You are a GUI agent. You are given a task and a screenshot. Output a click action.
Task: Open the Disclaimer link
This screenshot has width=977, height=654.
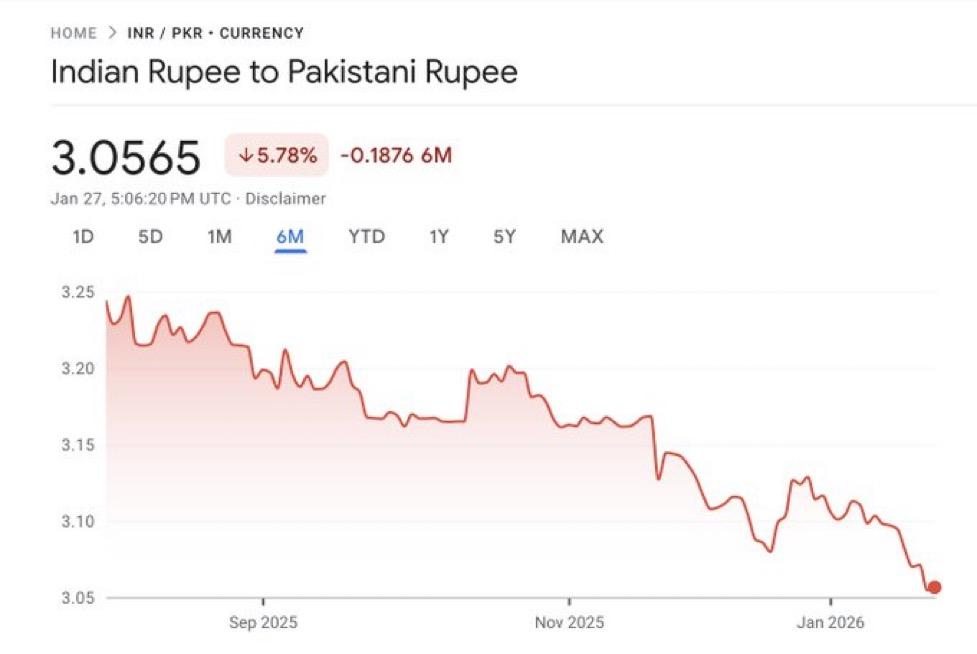point(285,199)
